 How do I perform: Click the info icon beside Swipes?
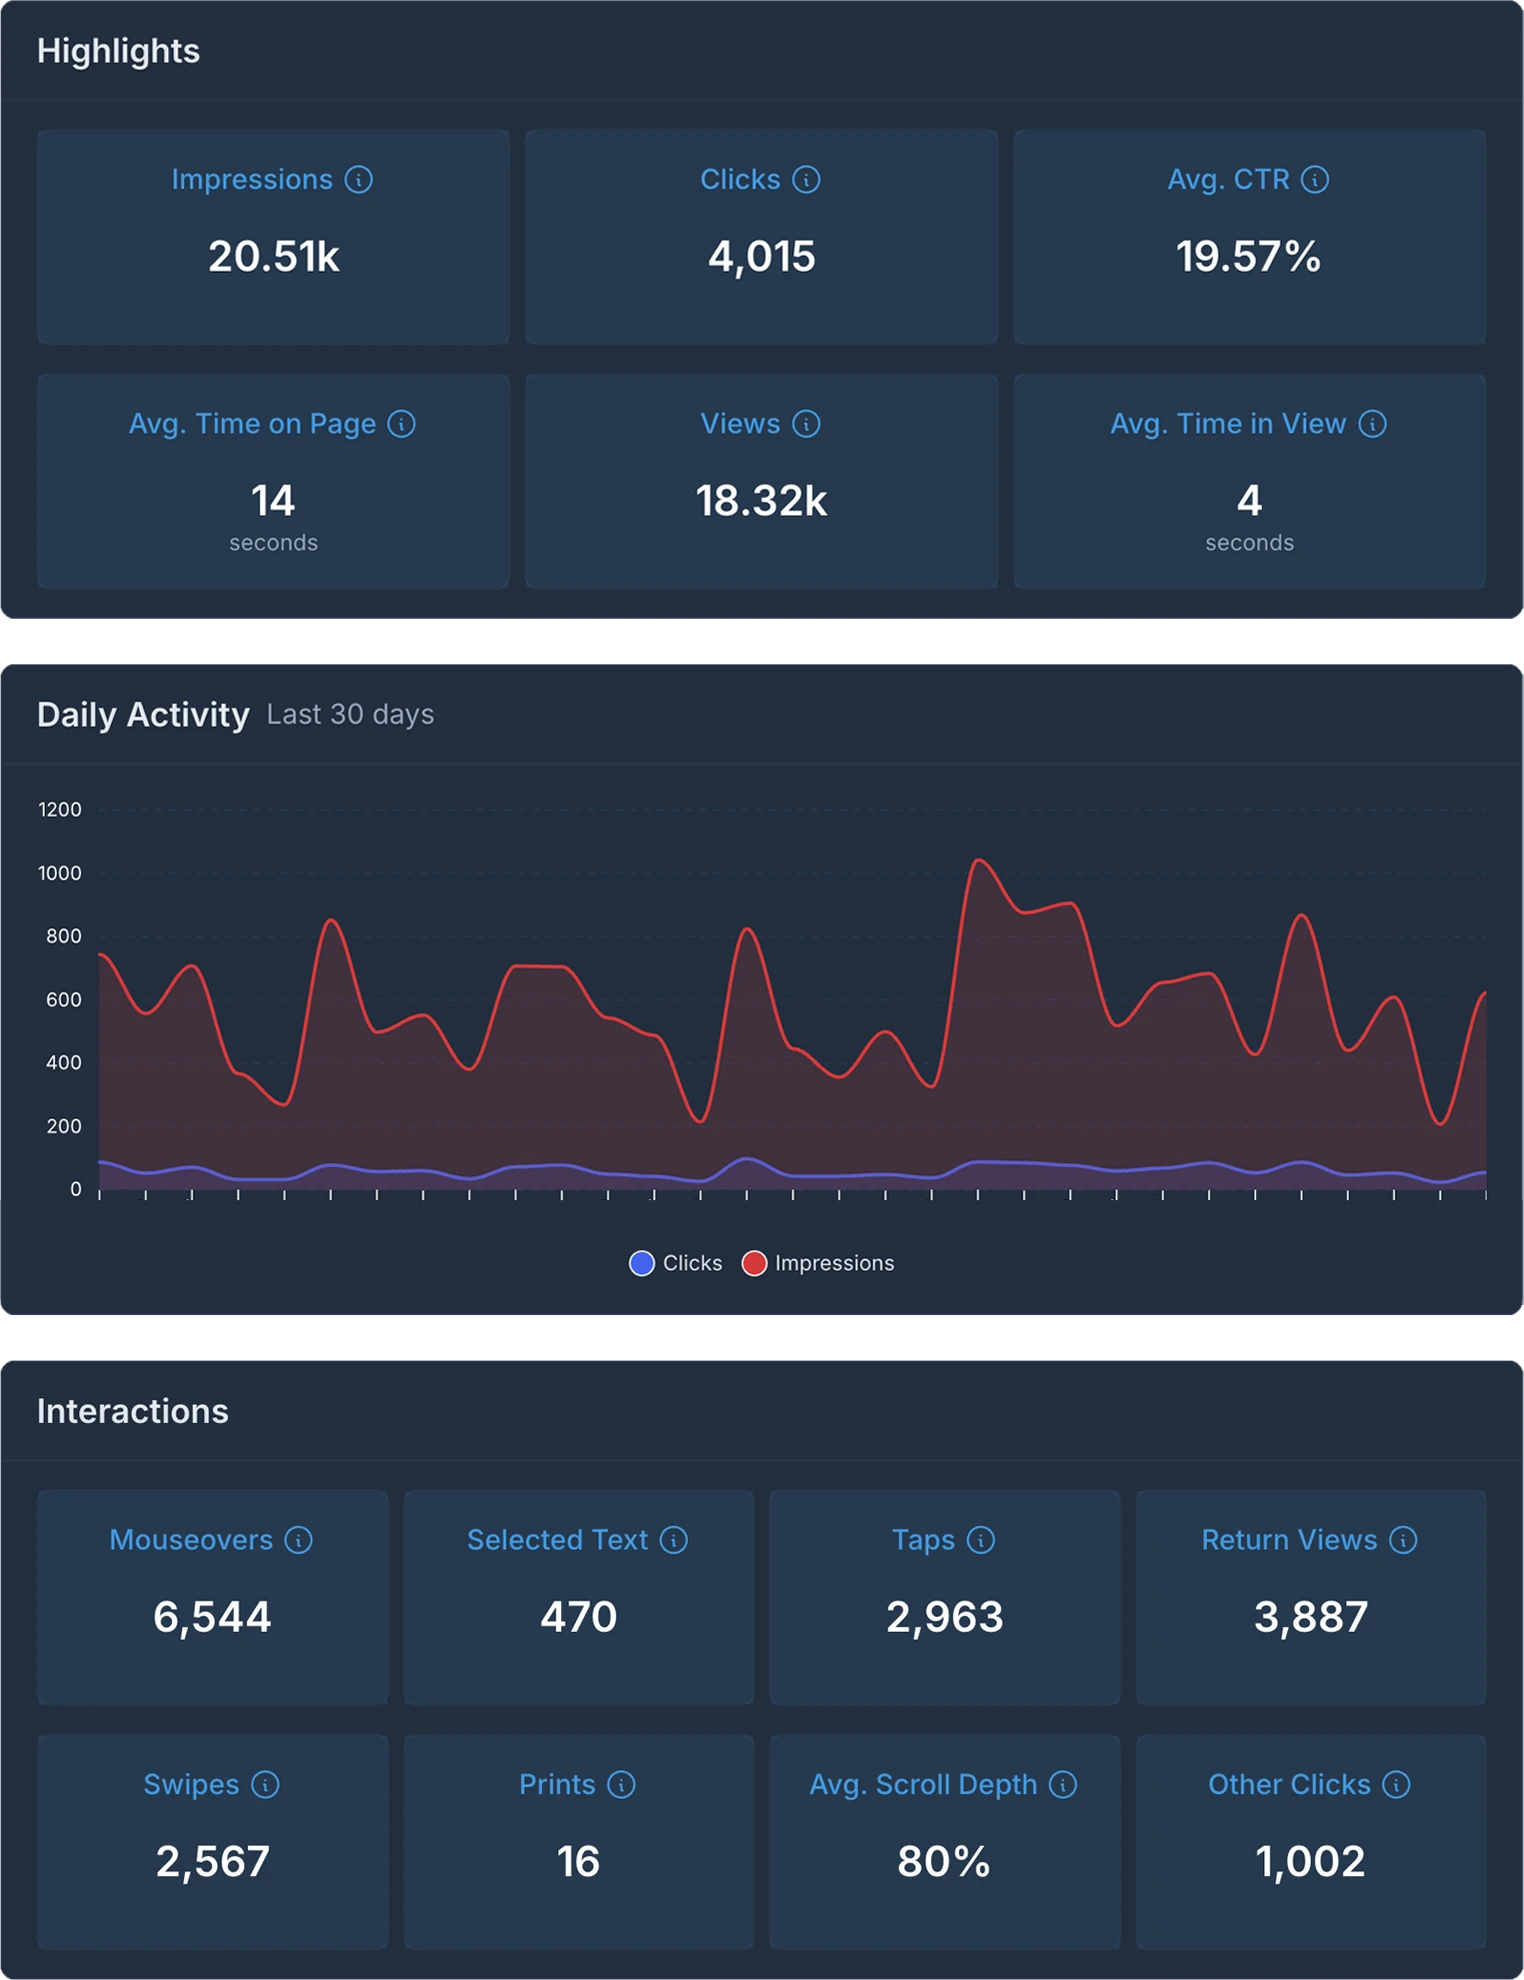pyautogui.click(x=265, y=1785)
